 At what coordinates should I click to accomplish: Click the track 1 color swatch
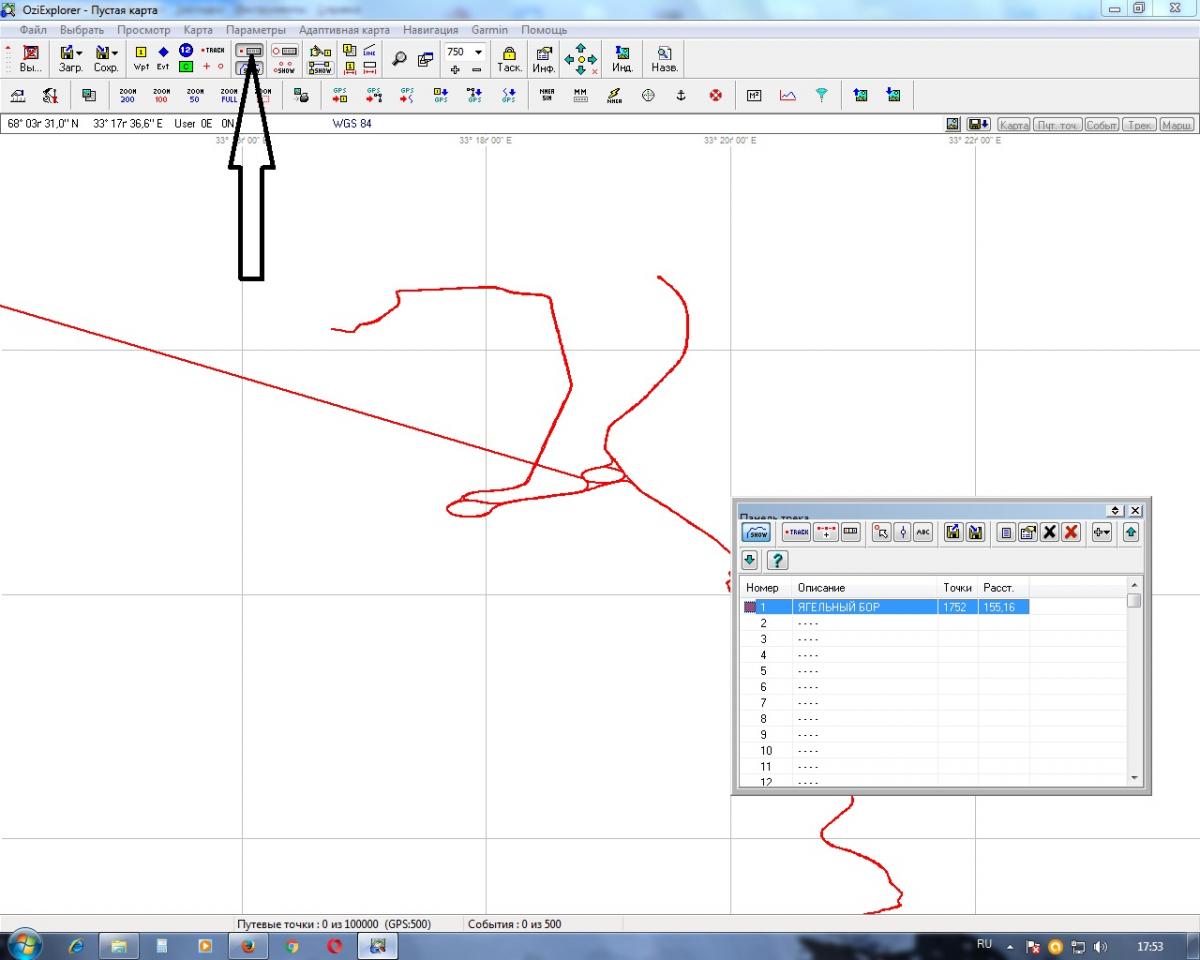pyautogui.click(x=750, y=607)
